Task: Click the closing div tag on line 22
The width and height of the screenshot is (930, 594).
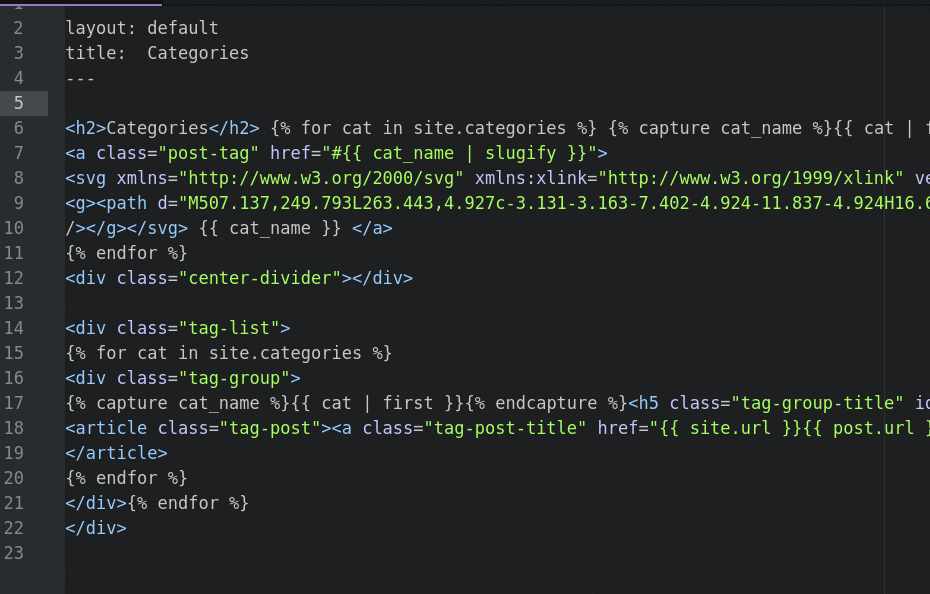Action: pos(96,528)
